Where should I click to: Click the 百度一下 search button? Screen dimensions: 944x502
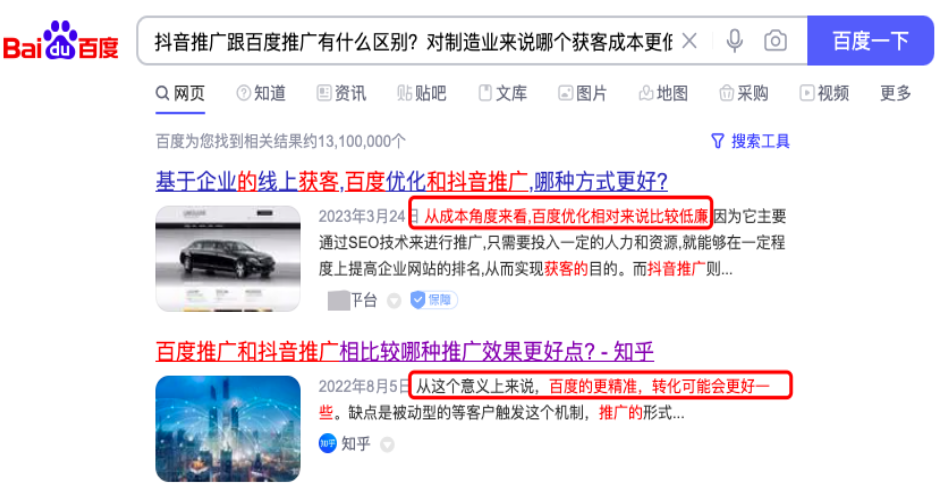coord(870,41)
